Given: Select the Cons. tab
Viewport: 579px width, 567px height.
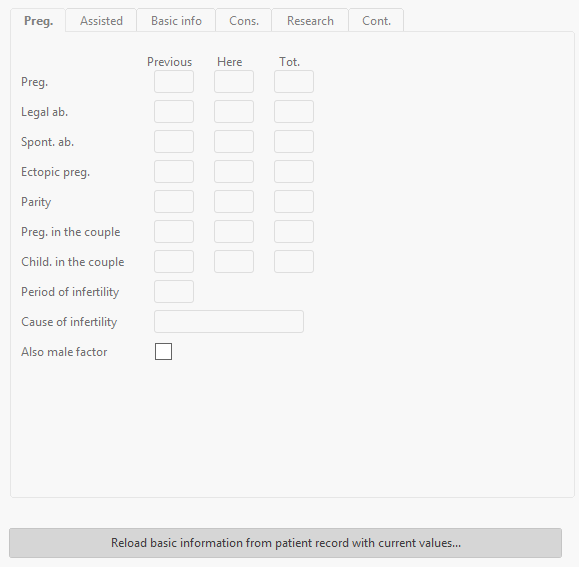Looking at the screenshot, I should pos(244,21).
